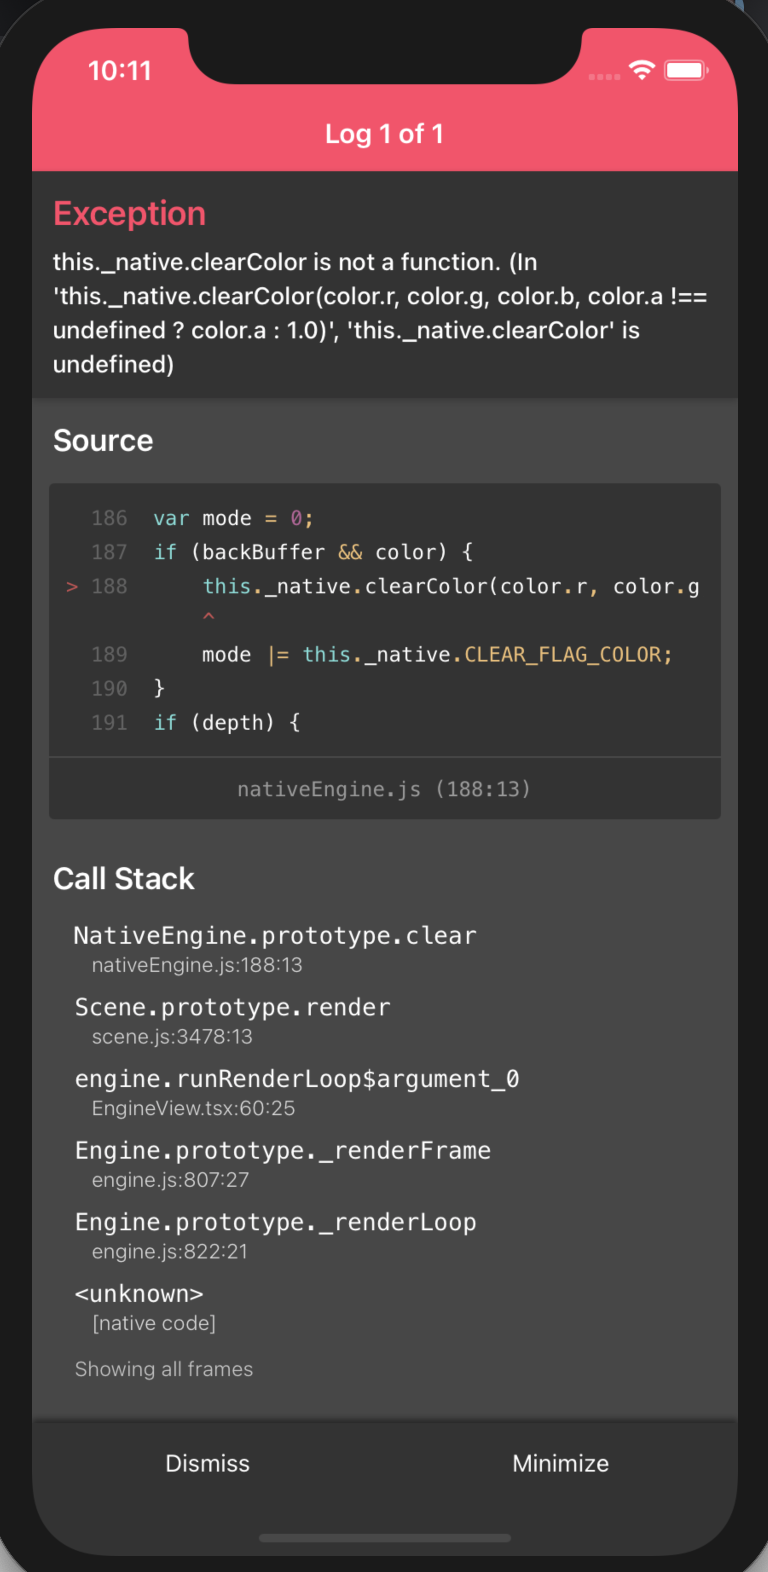Toggle Showing all frames option
Screen dimensions: 768x1572
[163, 1369]
